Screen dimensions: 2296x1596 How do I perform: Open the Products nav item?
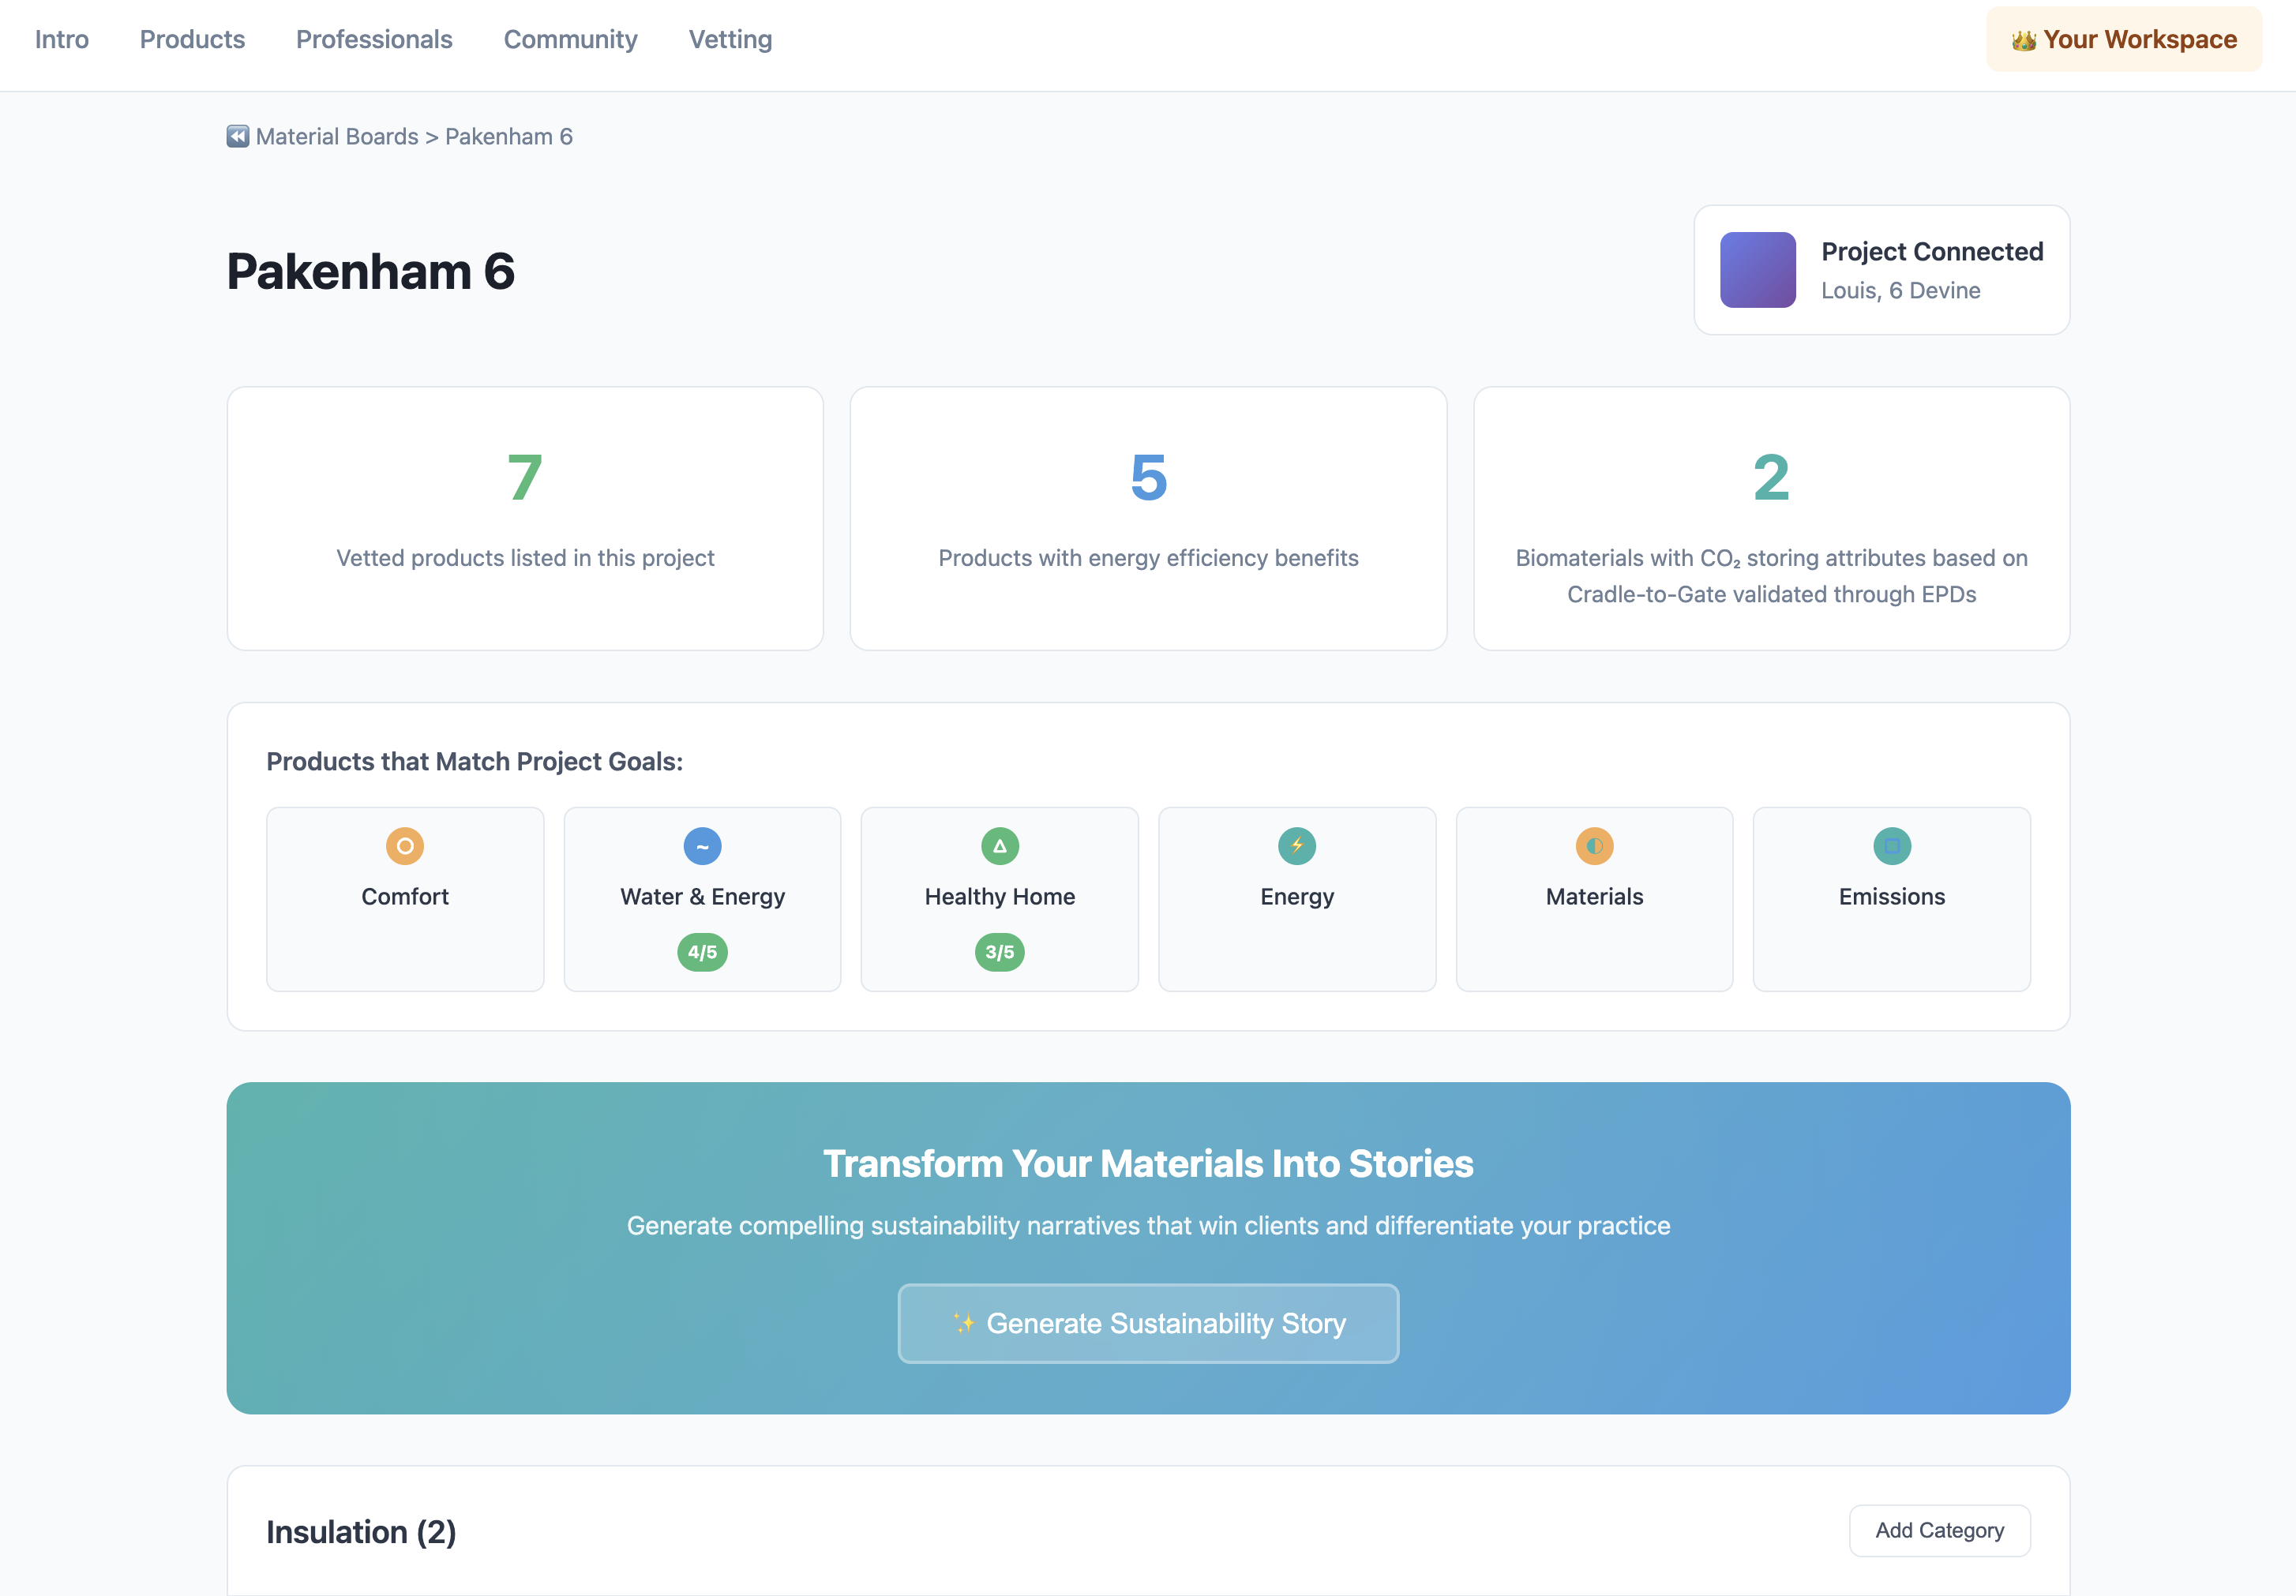point(192,40)
